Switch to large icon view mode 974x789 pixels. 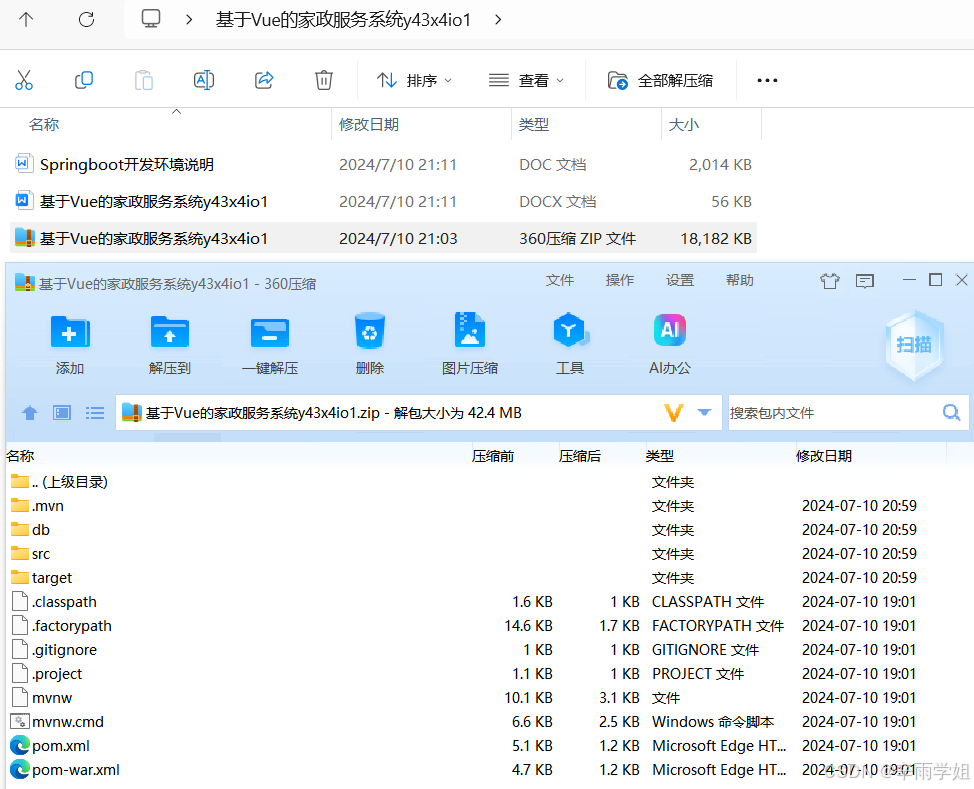click(62, 412)
